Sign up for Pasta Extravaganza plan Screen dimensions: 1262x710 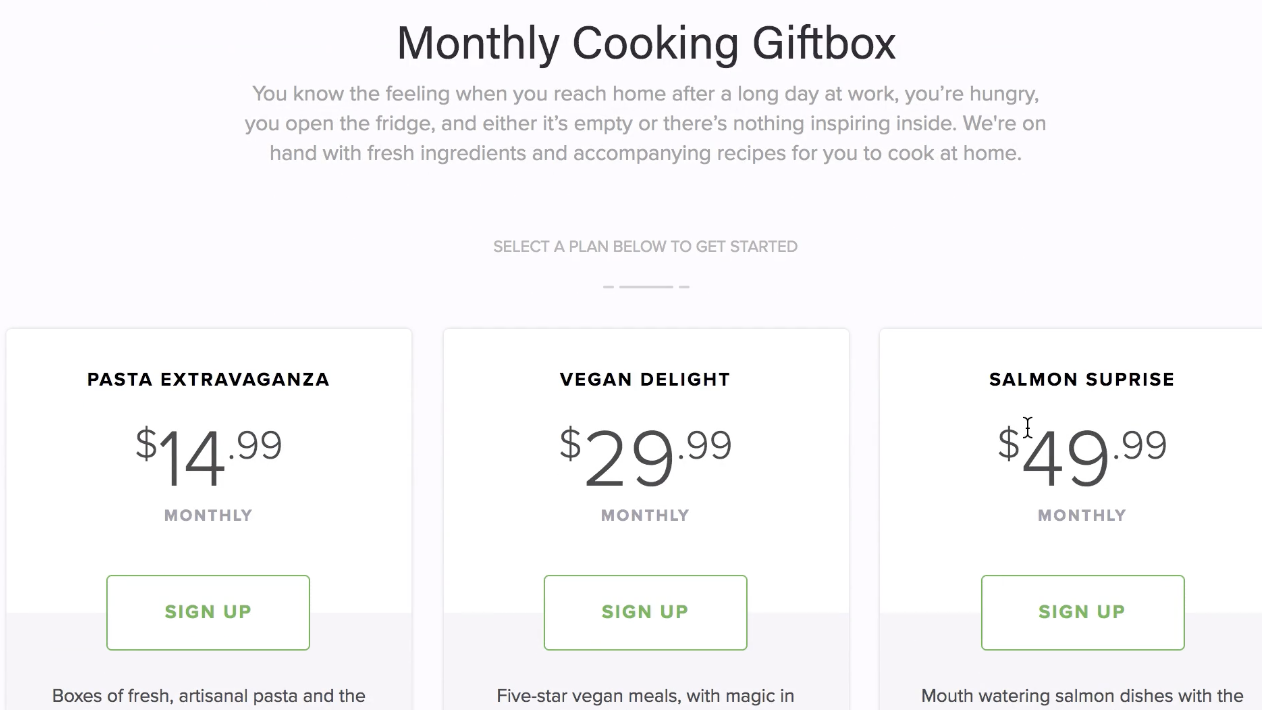point(208,612)
